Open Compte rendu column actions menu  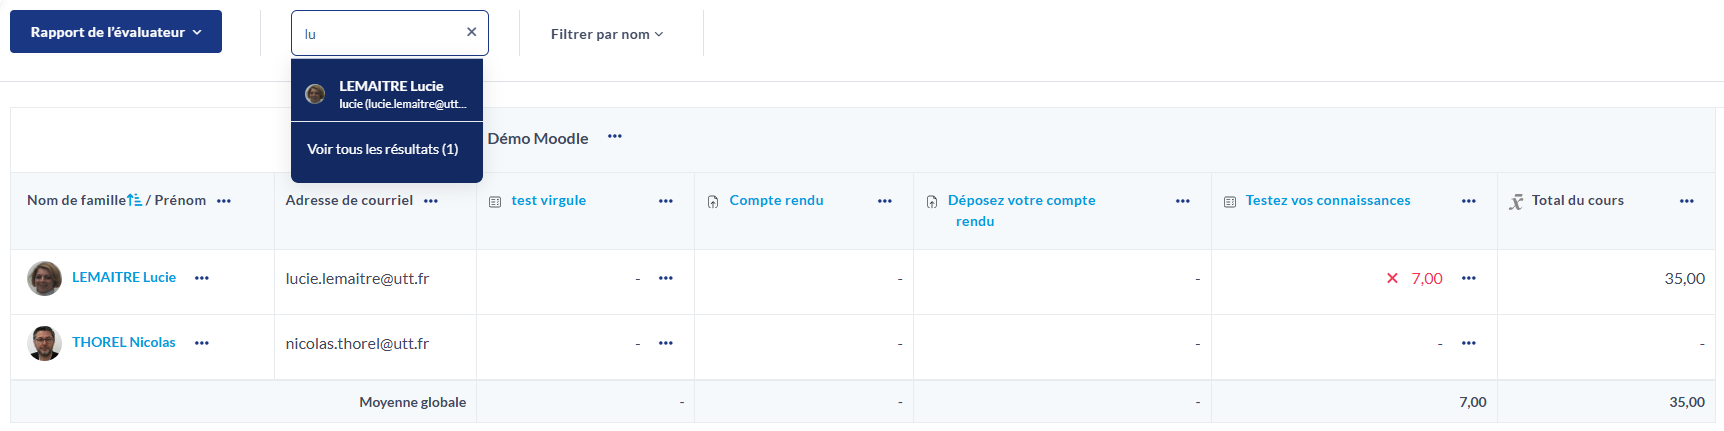(x=885, y=201)
